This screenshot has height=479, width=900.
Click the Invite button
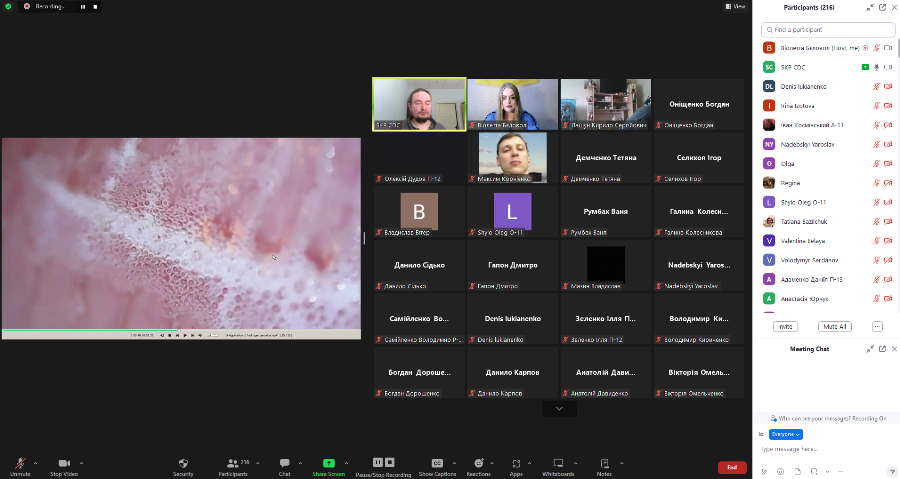786,326
